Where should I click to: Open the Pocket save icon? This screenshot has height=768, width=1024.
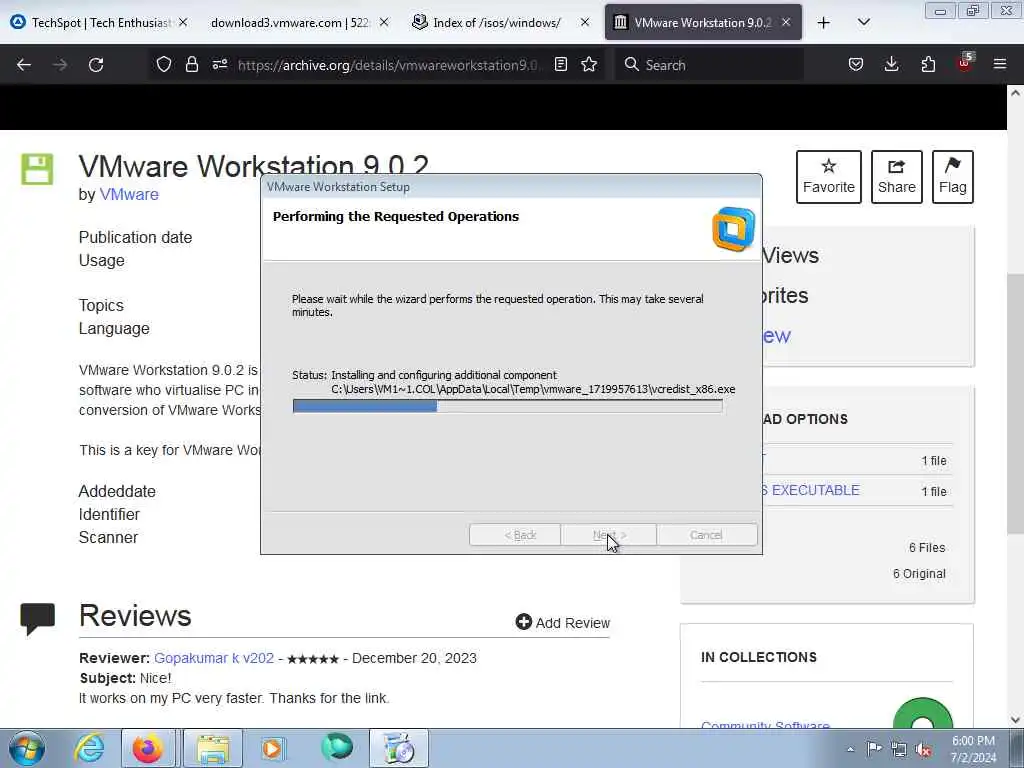856,64
